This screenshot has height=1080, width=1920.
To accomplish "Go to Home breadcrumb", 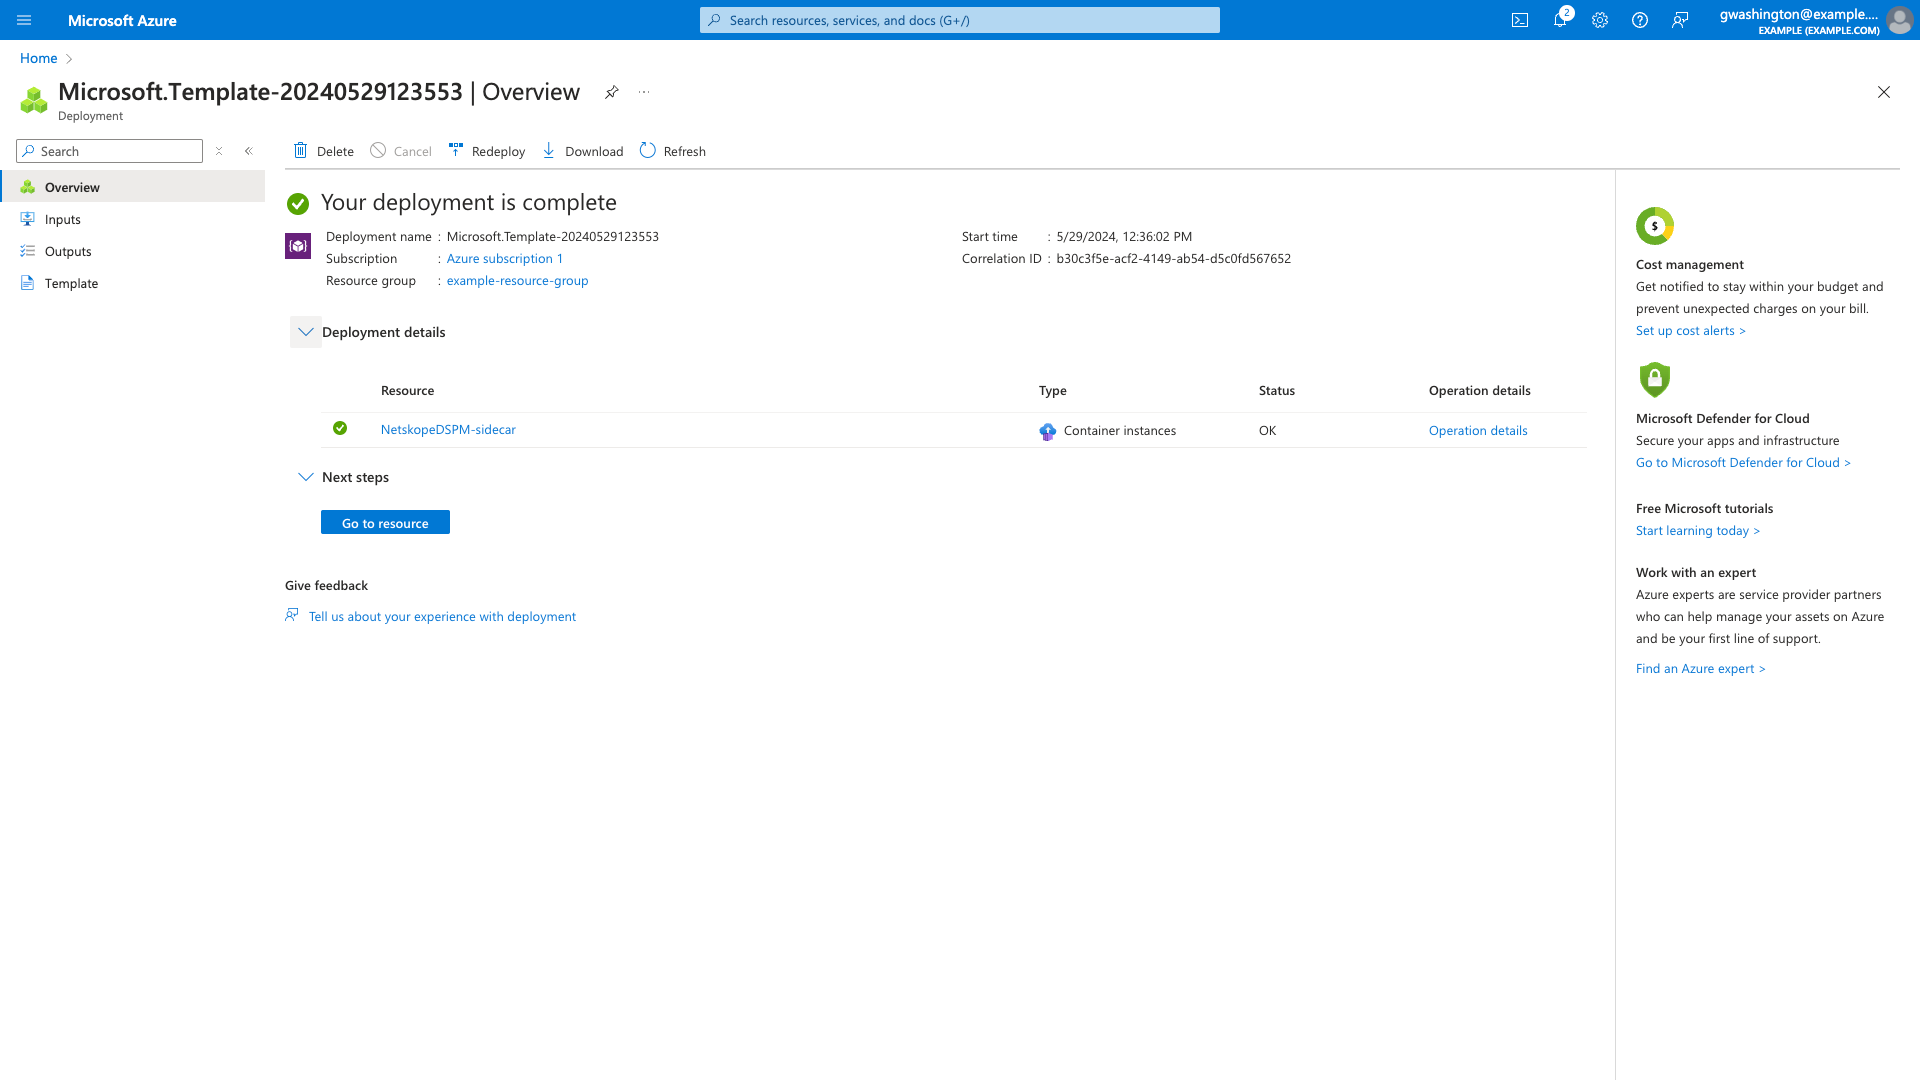I will (39, 58).
